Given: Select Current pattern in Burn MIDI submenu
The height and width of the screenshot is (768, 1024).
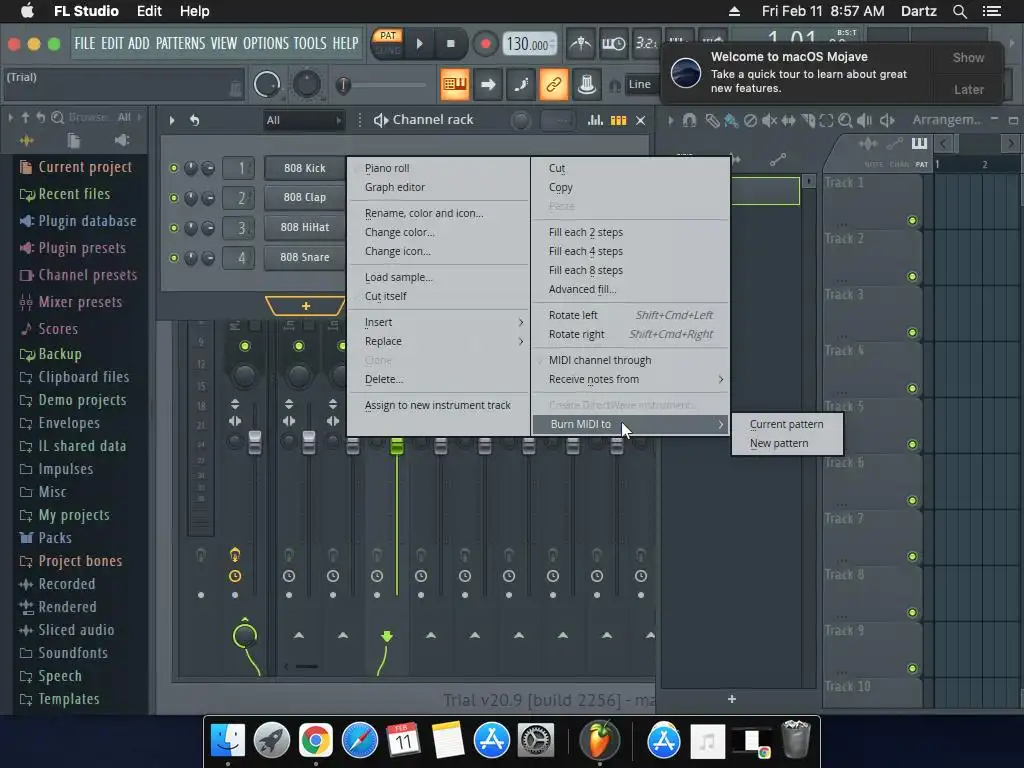Looking at the screenshot, I should click(787, 424).
